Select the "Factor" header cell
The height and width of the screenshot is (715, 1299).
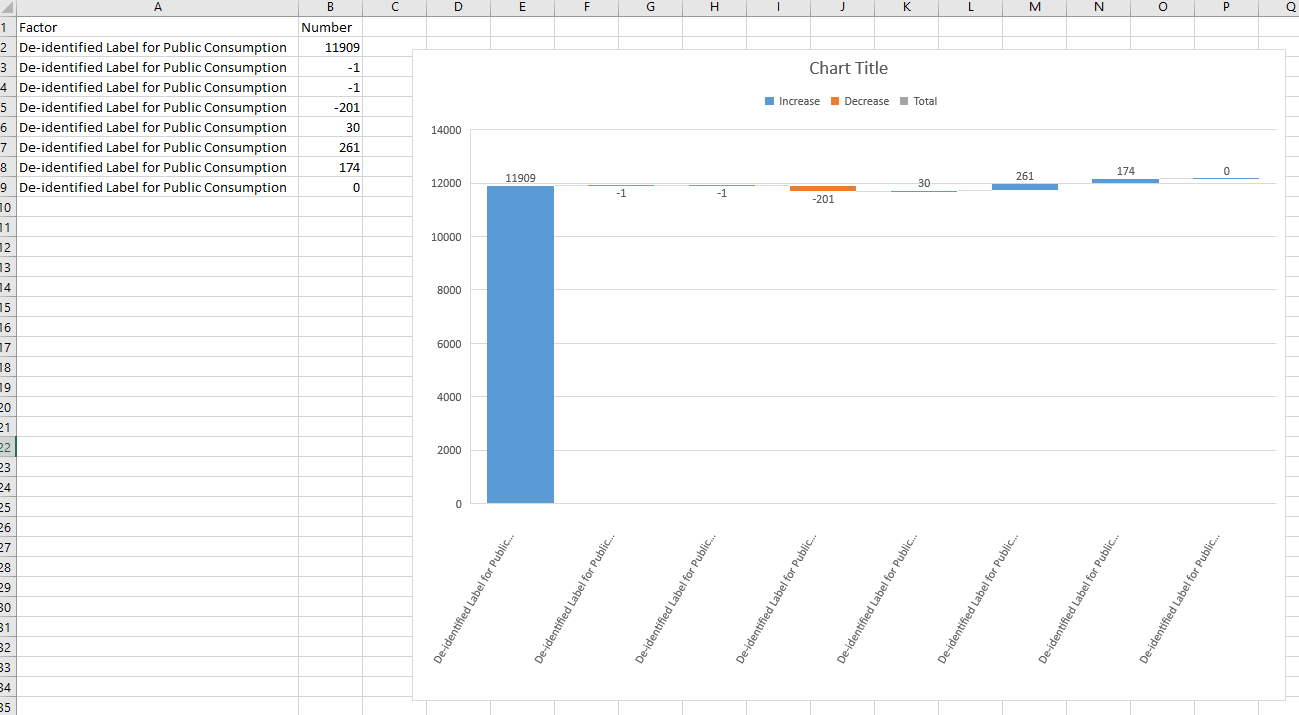pyautogui.click(x=157, y=27)
